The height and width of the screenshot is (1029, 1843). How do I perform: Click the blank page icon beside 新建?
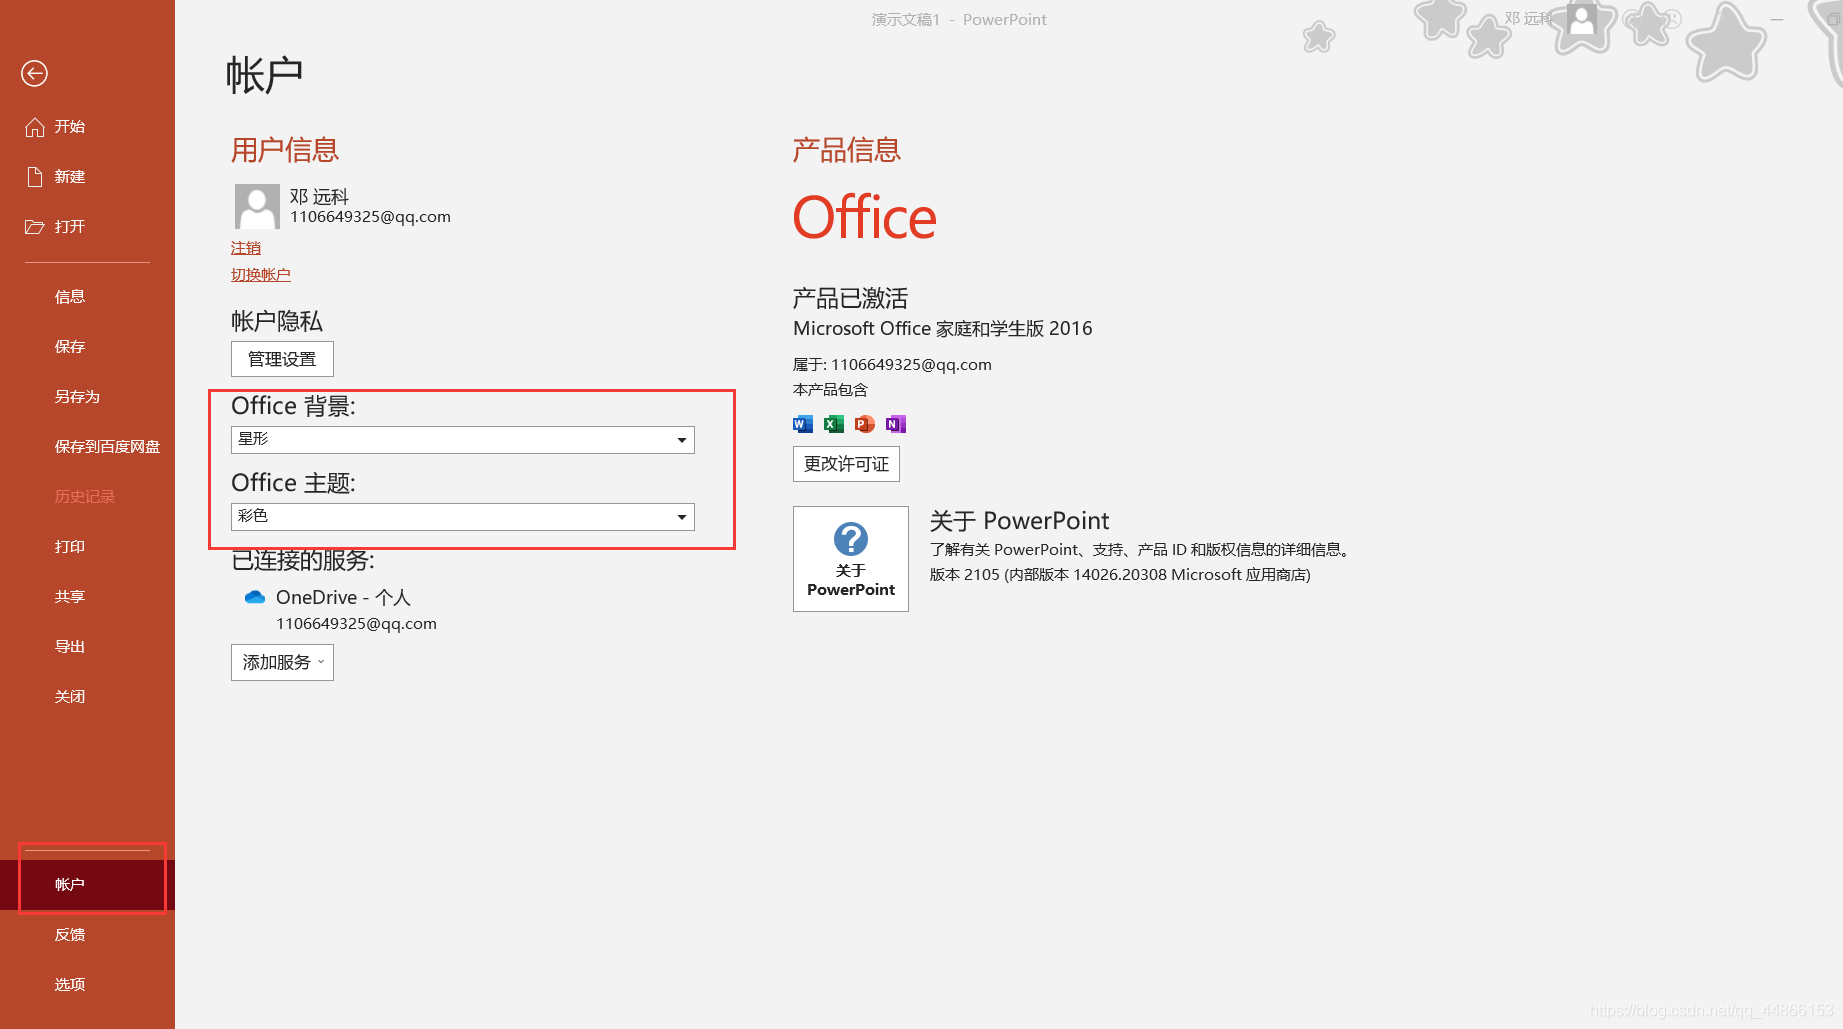(35, 177)
